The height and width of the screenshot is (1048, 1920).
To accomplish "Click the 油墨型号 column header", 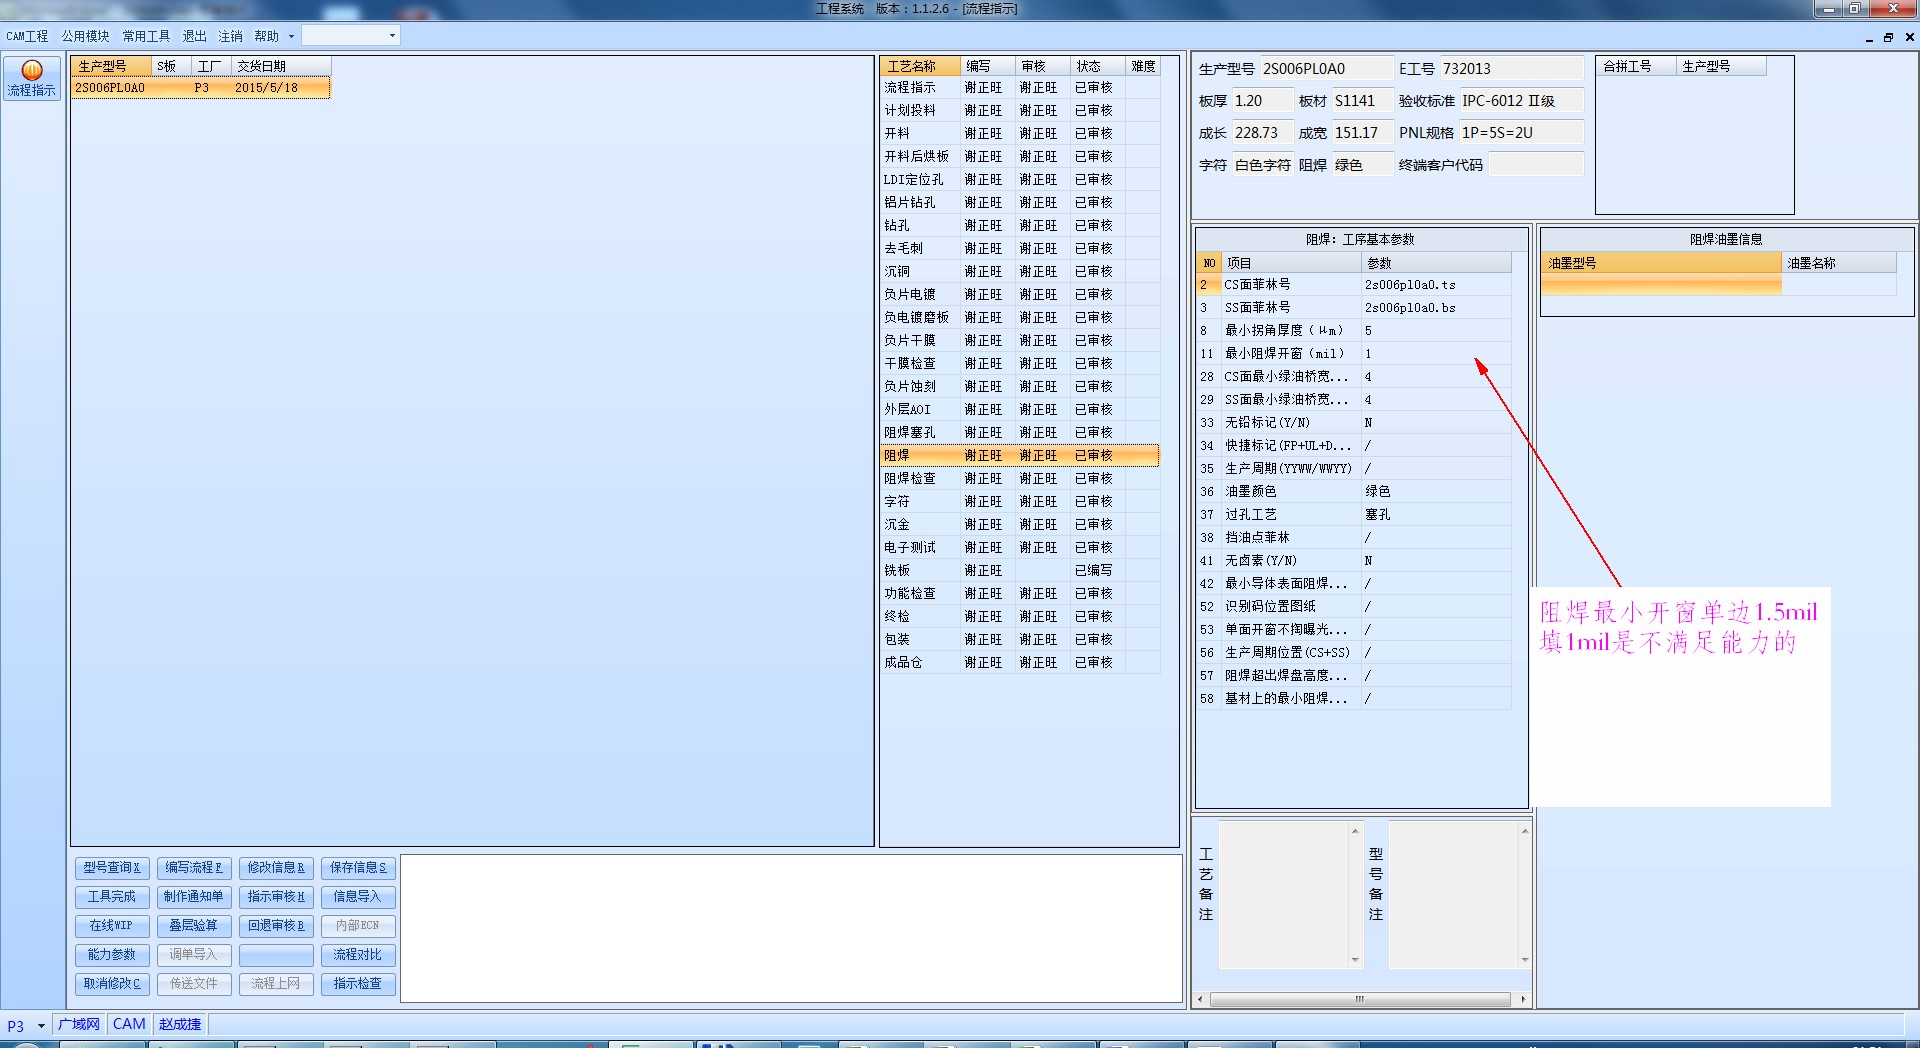I will click(1662, 263).
